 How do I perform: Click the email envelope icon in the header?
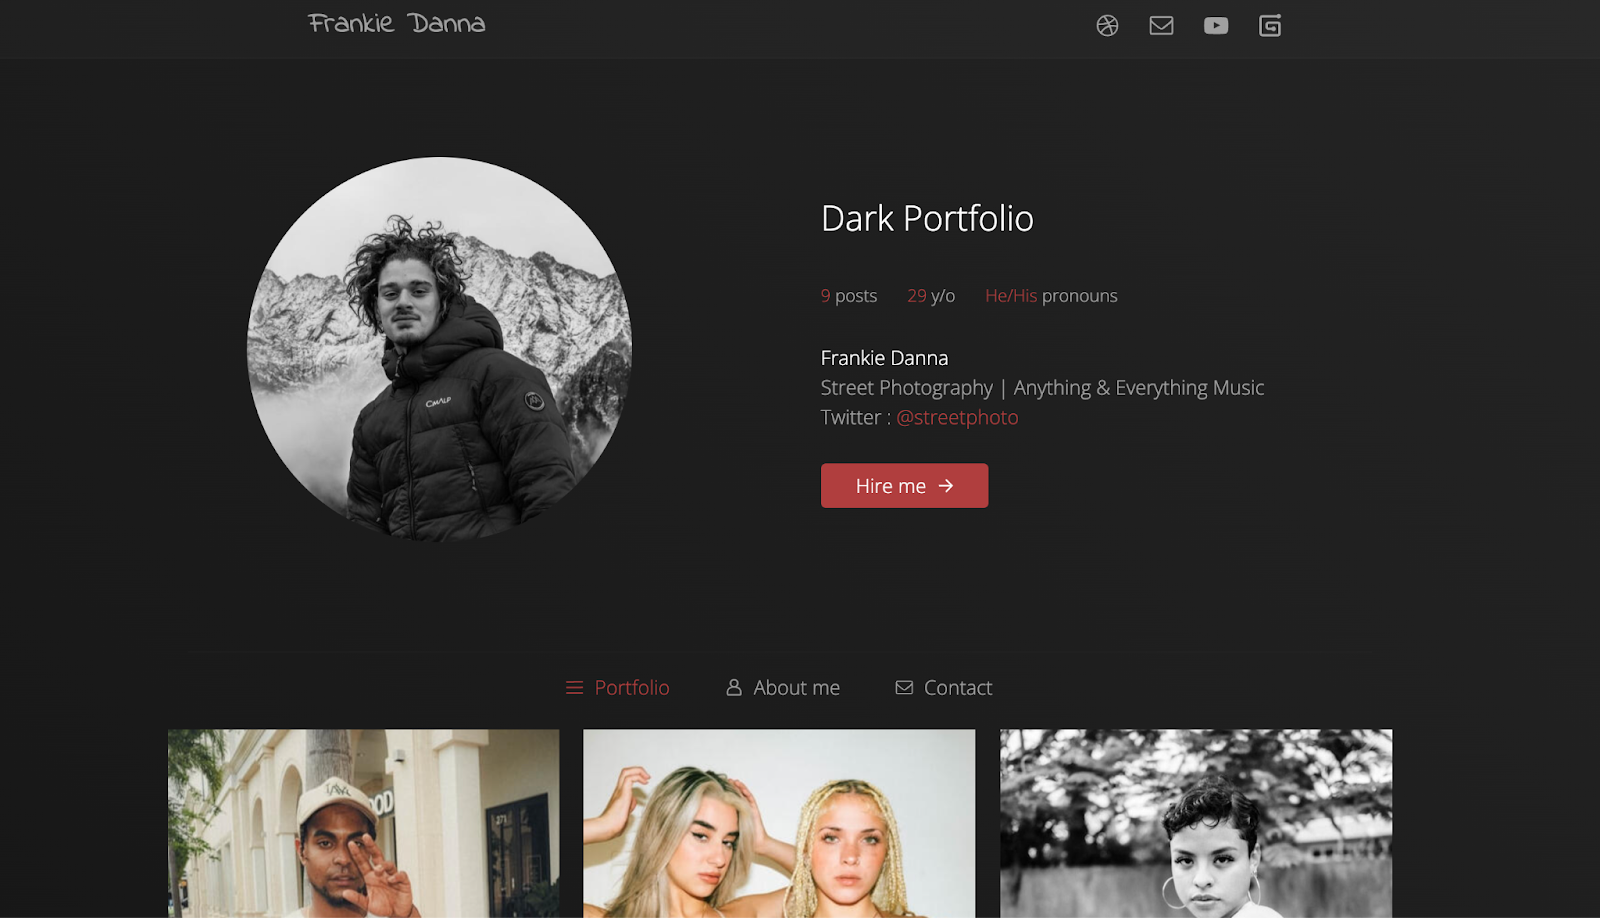pyautogui.click(x=1161, y=26)
